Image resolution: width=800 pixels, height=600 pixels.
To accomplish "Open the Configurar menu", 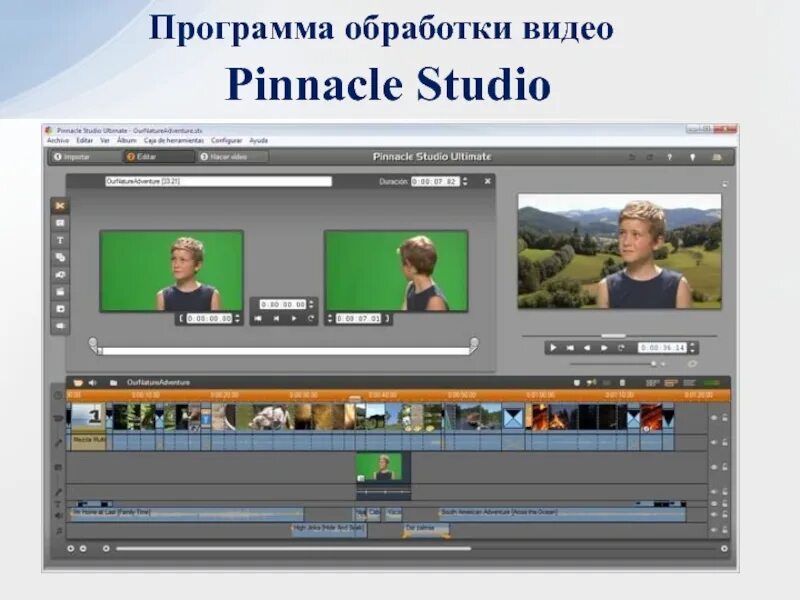I will click(x=227, y=140).
